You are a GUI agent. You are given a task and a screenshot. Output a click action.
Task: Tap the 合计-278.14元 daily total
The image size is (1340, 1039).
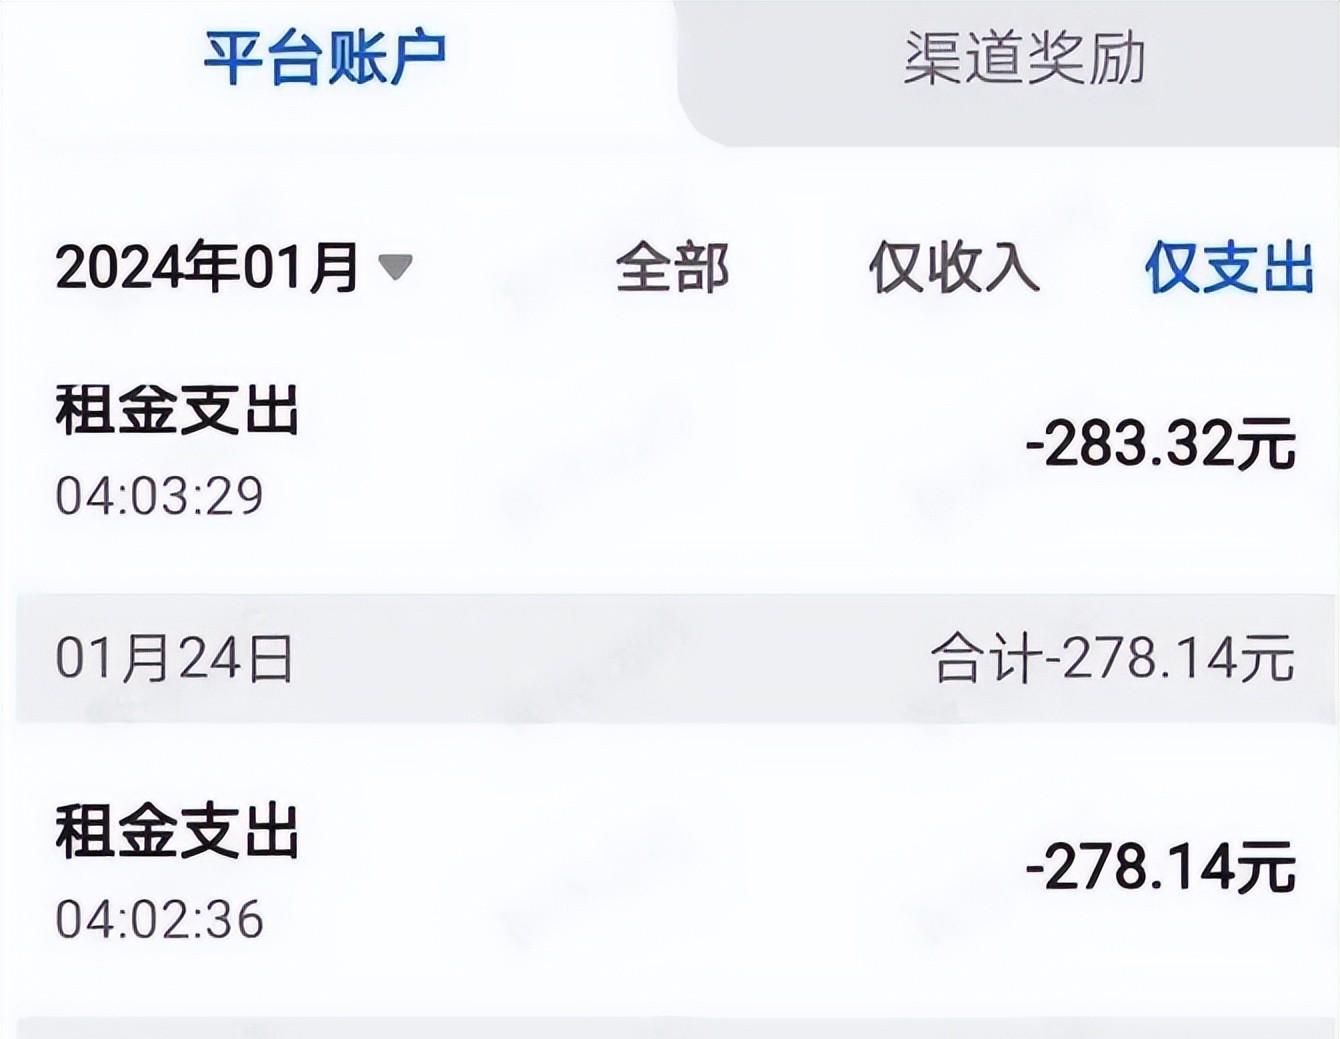pyautogui.click(x=1112, y=659)
